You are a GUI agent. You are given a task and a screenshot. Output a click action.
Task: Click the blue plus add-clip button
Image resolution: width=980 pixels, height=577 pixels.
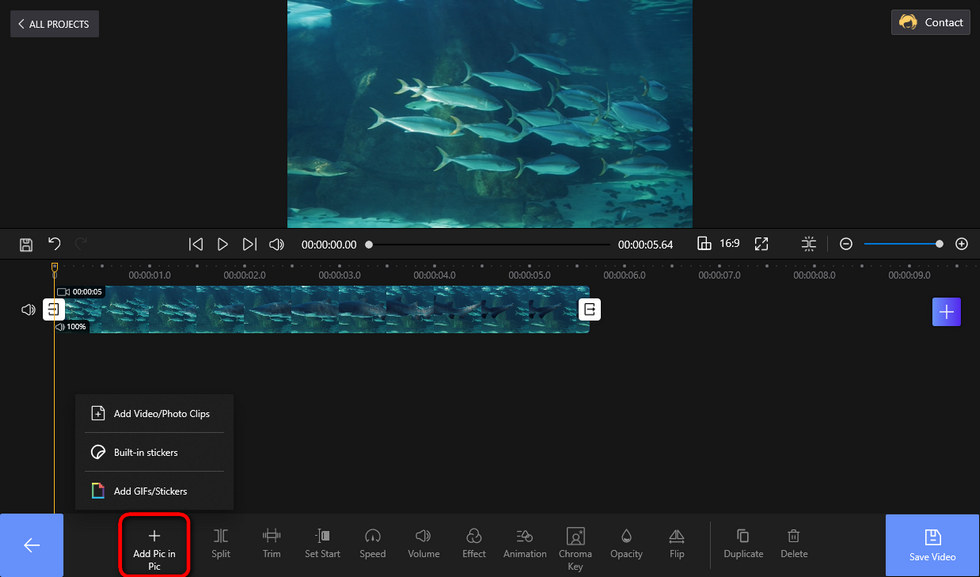coord(946,311)
